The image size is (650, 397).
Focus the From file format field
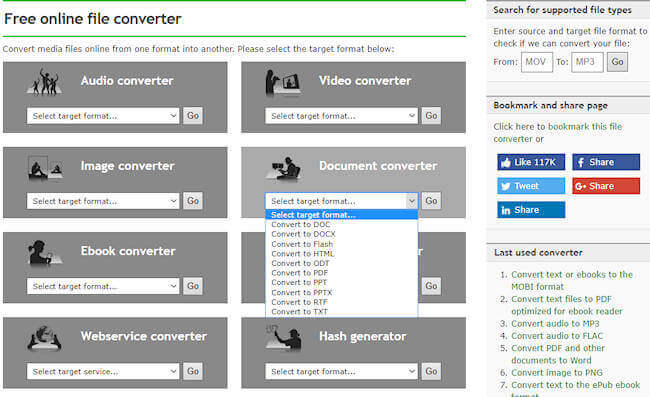[x=537, y=62]
